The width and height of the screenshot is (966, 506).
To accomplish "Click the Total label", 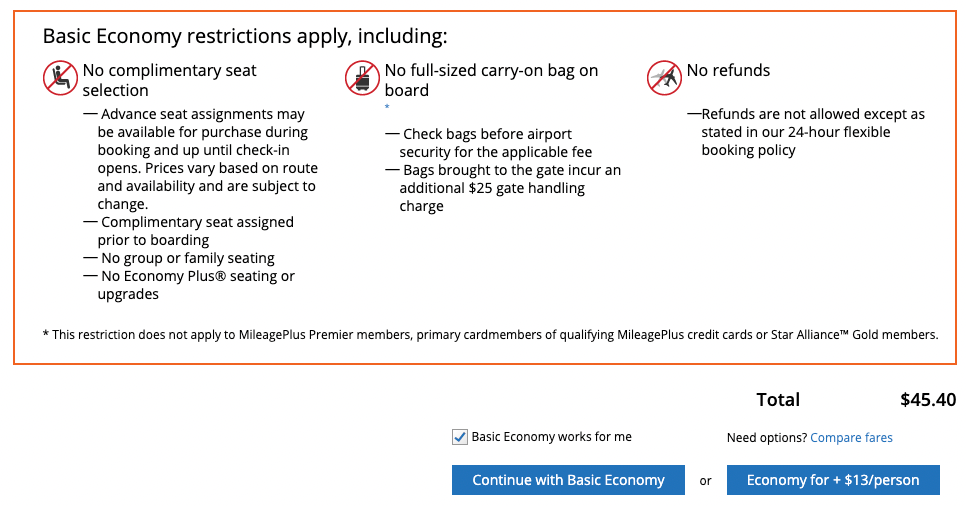I will coord(778,400).
